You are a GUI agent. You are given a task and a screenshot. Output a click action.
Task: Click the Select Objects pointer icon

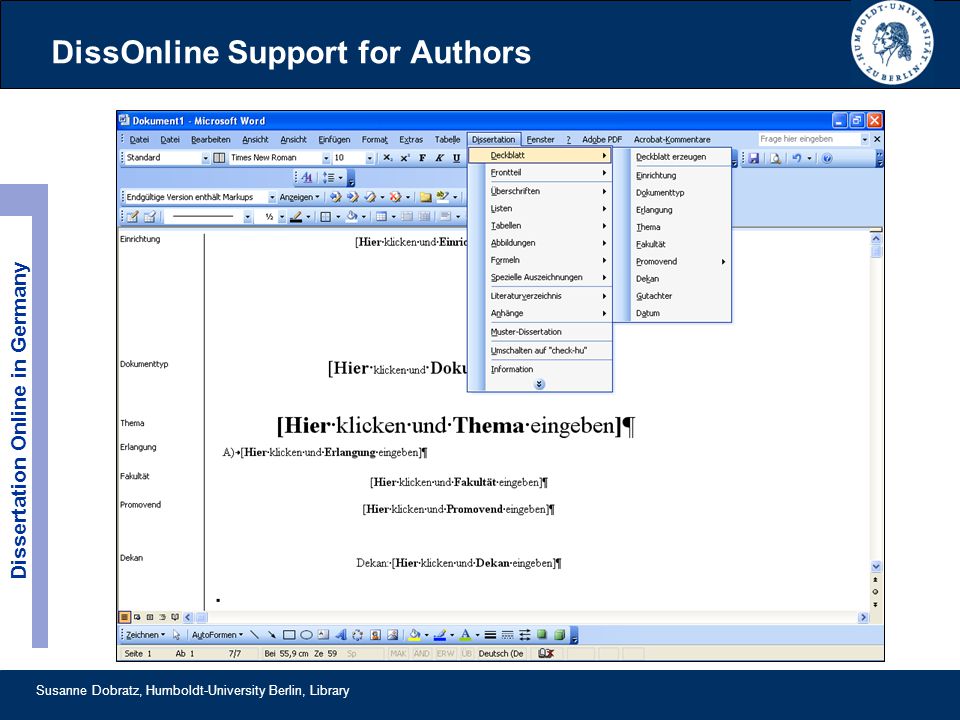coord(176,635)
